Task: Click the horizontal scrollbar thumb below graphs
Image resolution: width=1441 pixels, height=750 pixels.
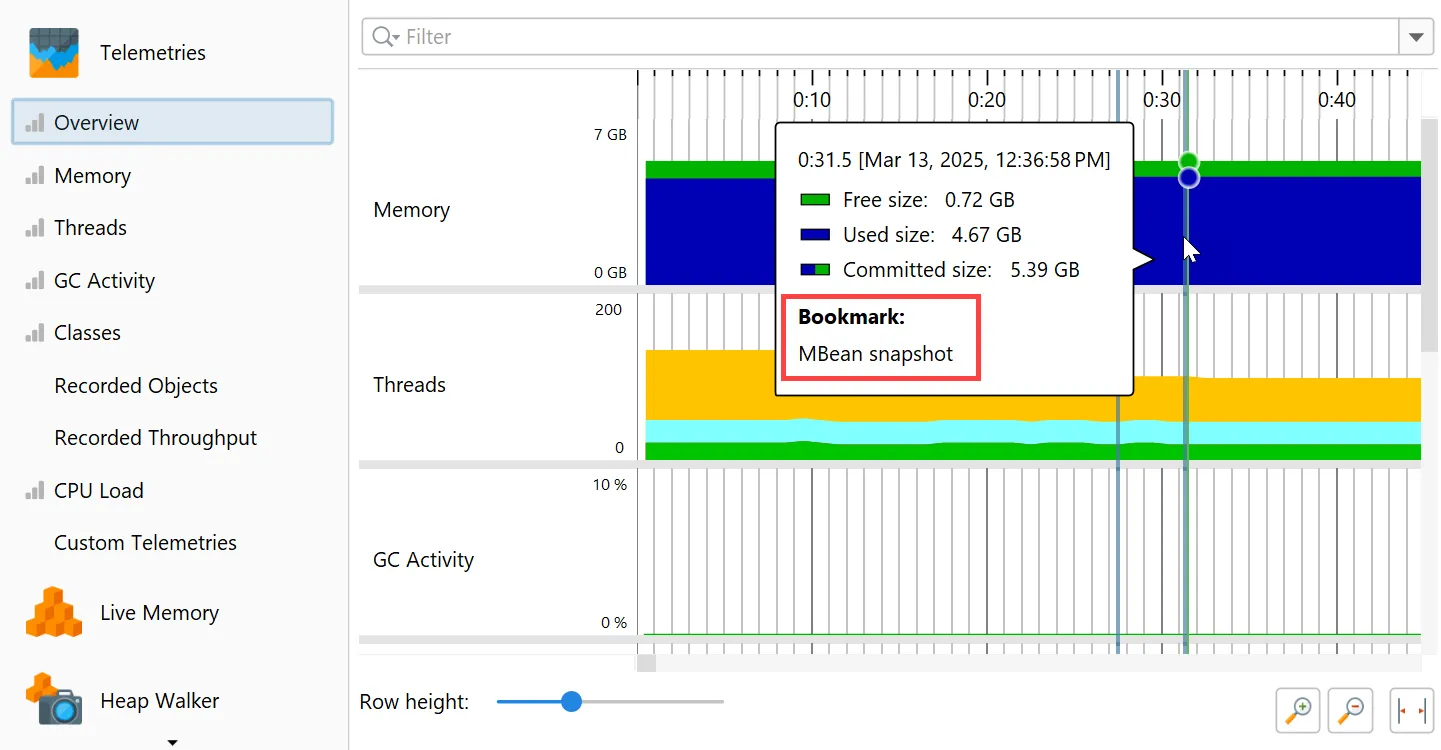Action: pyautogui.click(x=646, y=663)
